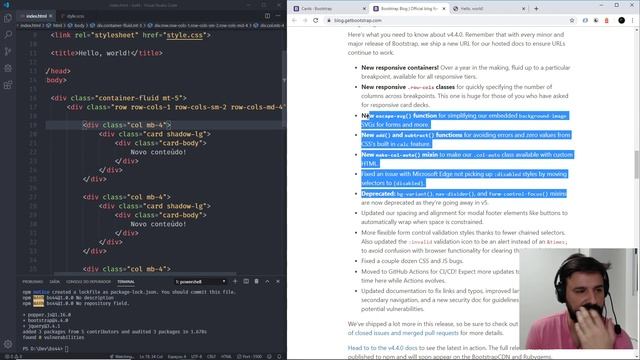This screenshot has height=360, width=640.
Task: Open notifications bell in status bar
Action: (279, 357)
